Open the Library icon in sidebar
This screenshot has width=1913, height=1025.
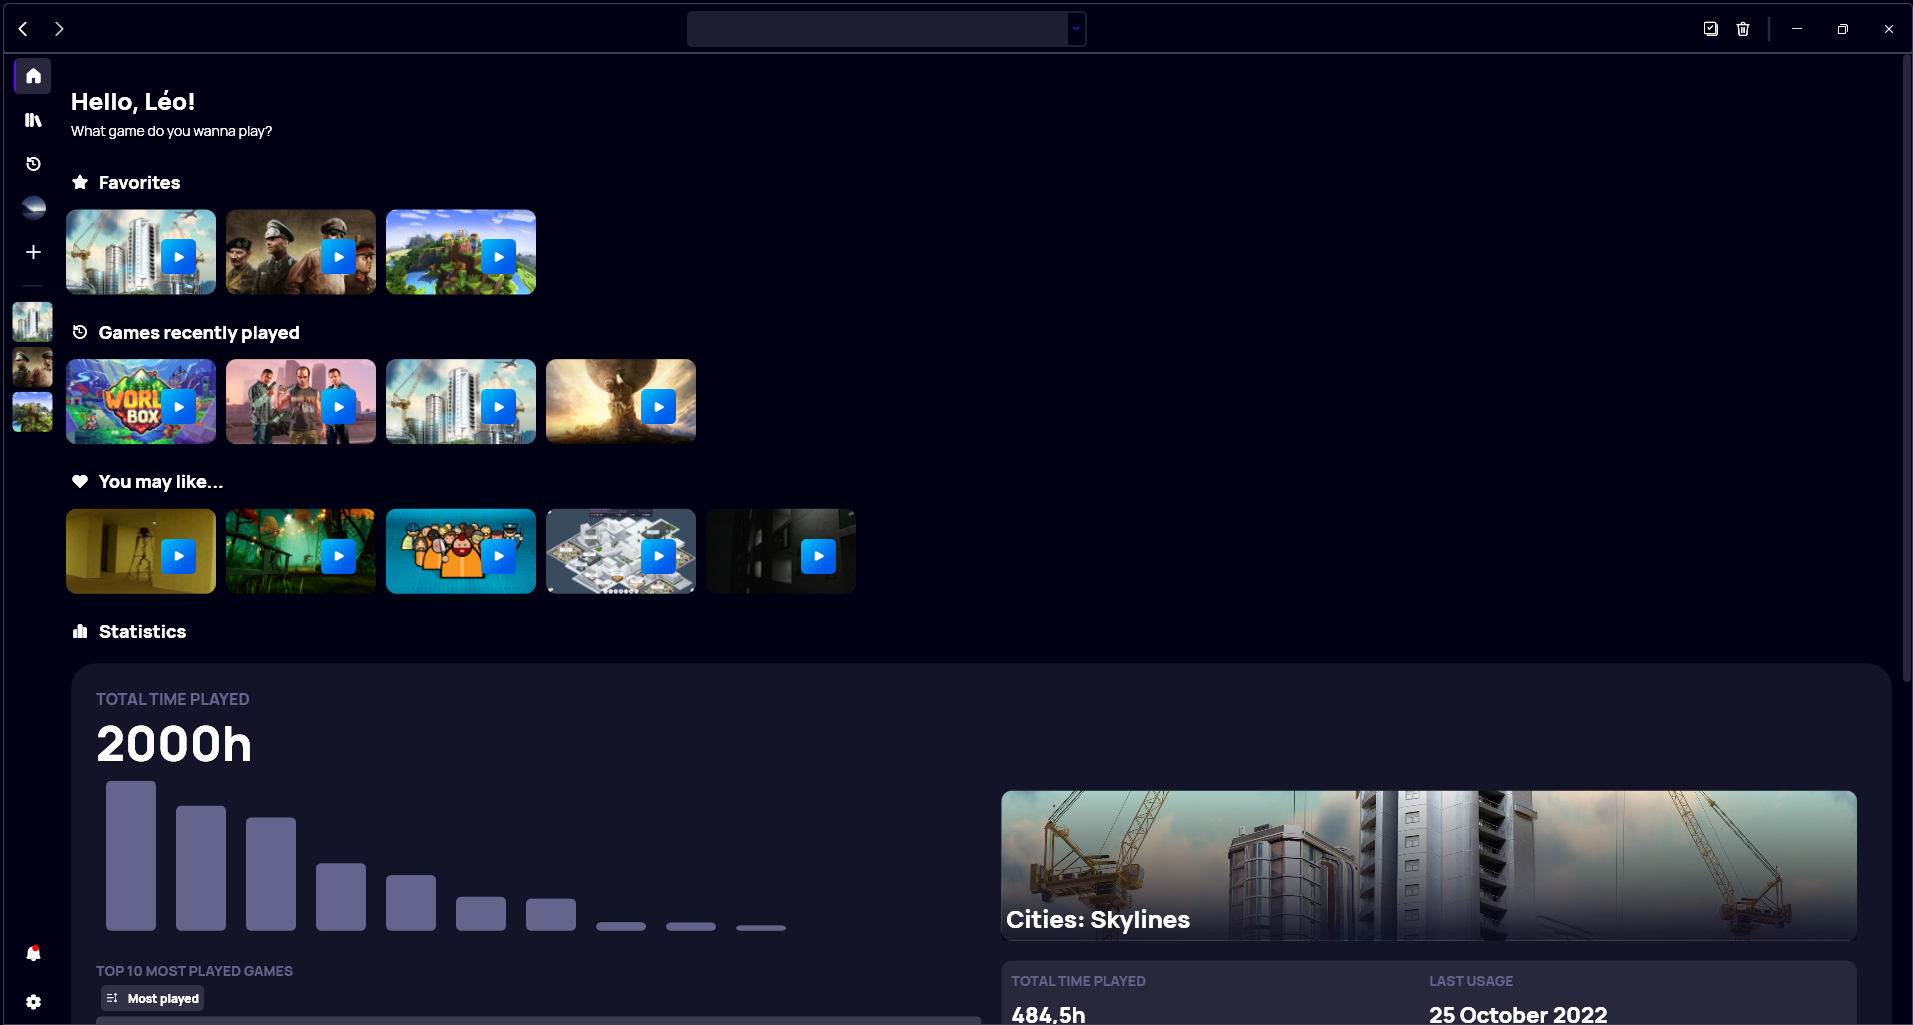tap(33, 120)
